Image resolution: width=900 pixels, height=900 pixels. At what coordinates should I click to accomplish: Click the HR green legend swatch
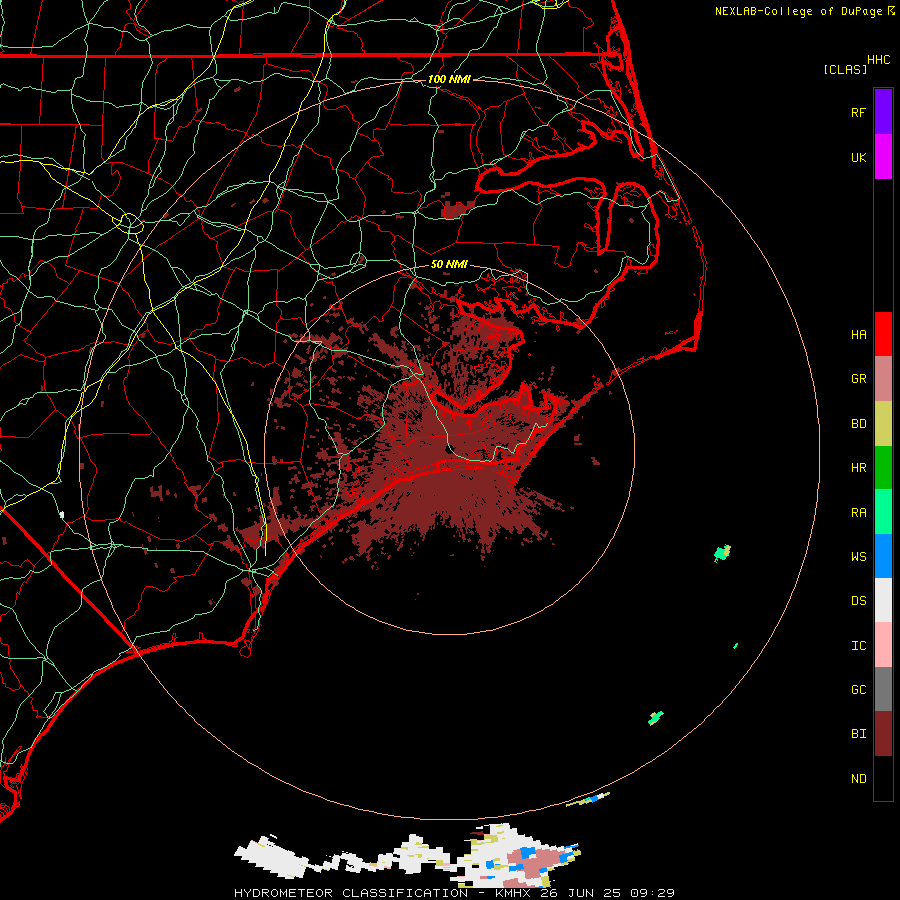point(883,468)
